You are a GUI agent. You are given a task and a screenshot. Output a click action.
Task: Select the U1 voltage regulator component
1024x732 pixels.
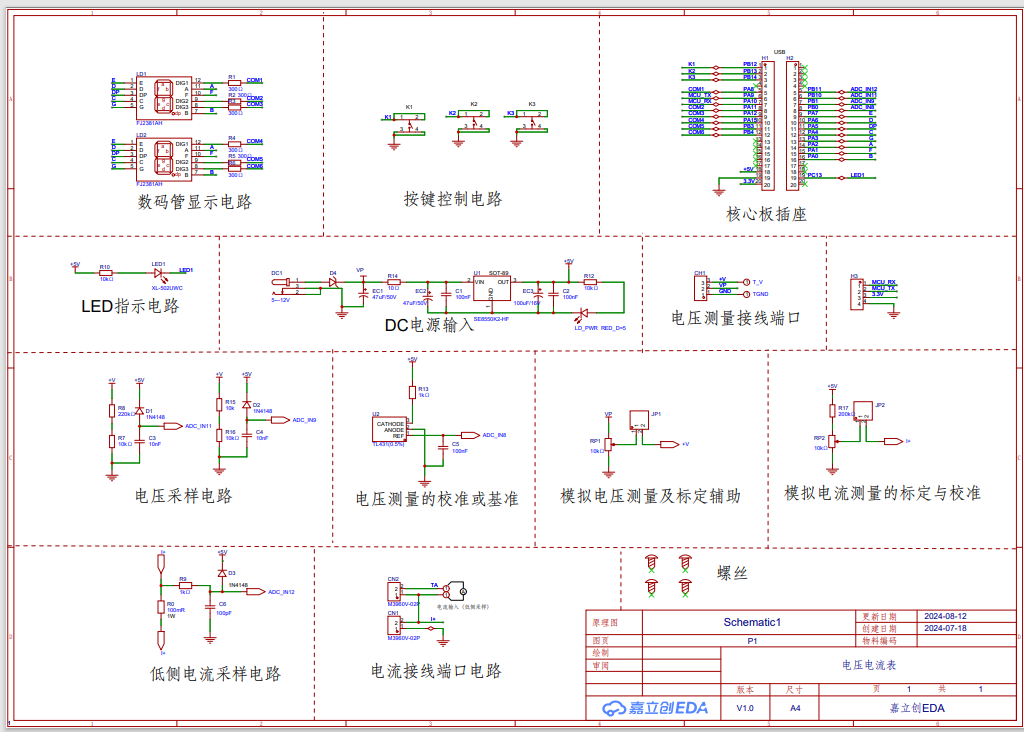coord(492,288)
